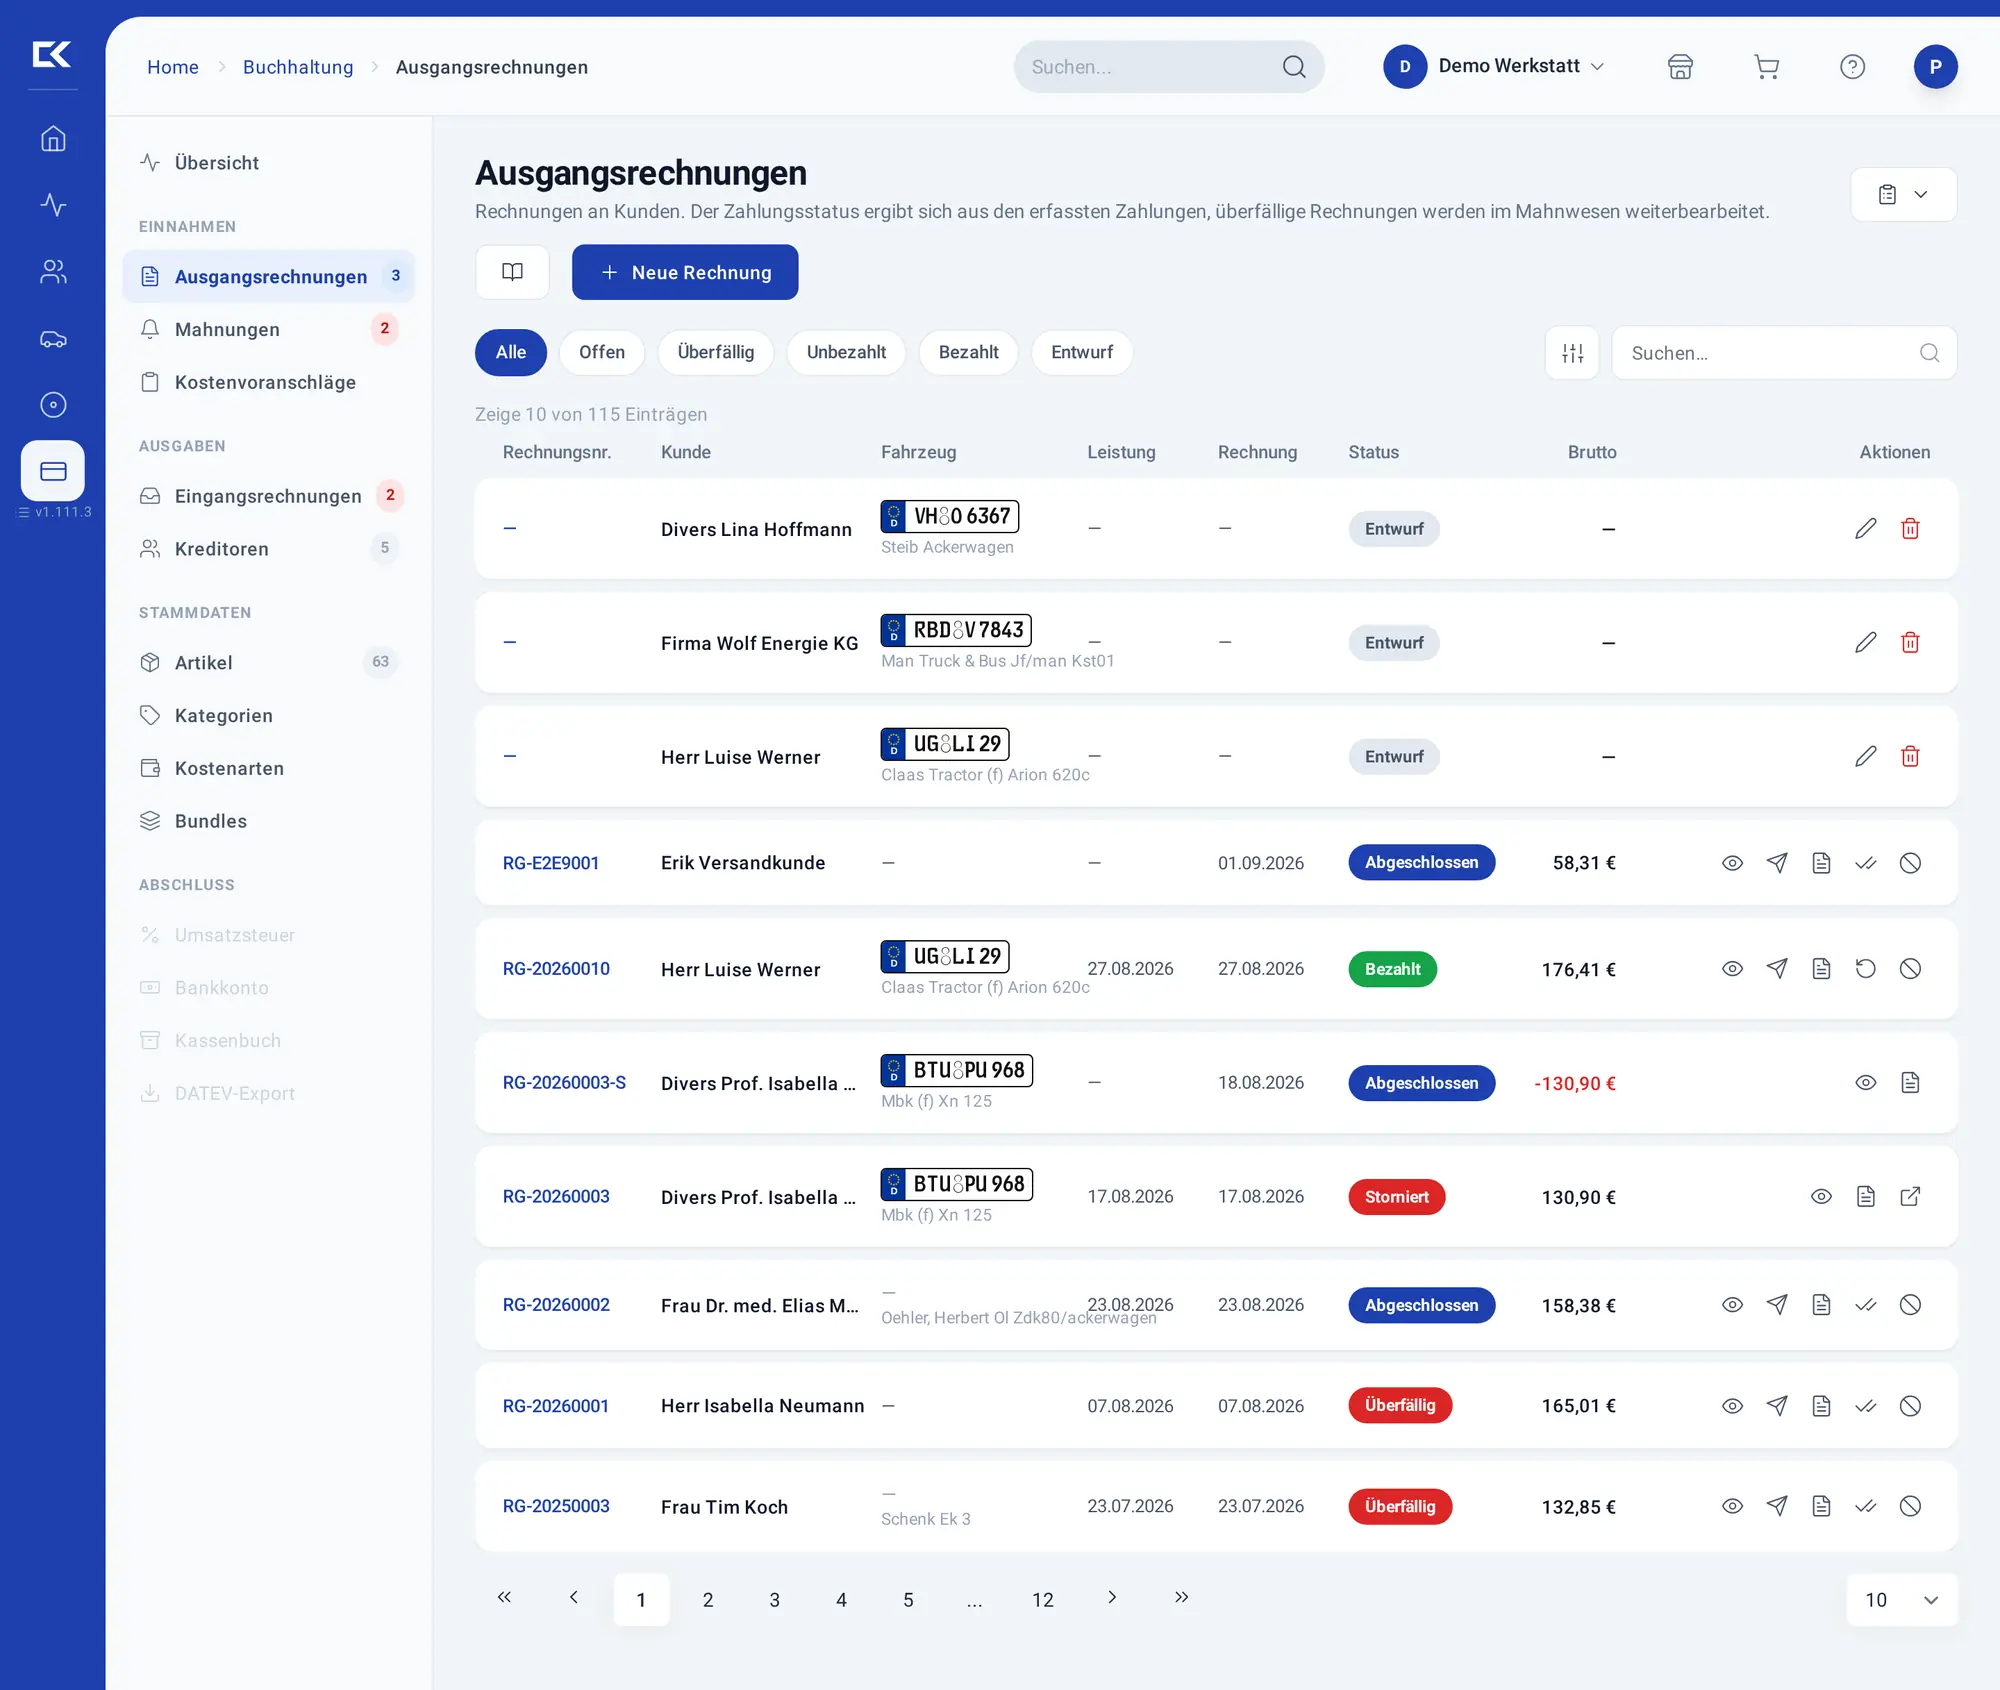
Task: Click the Neue Rechnung button
Action: click(685, 272)
